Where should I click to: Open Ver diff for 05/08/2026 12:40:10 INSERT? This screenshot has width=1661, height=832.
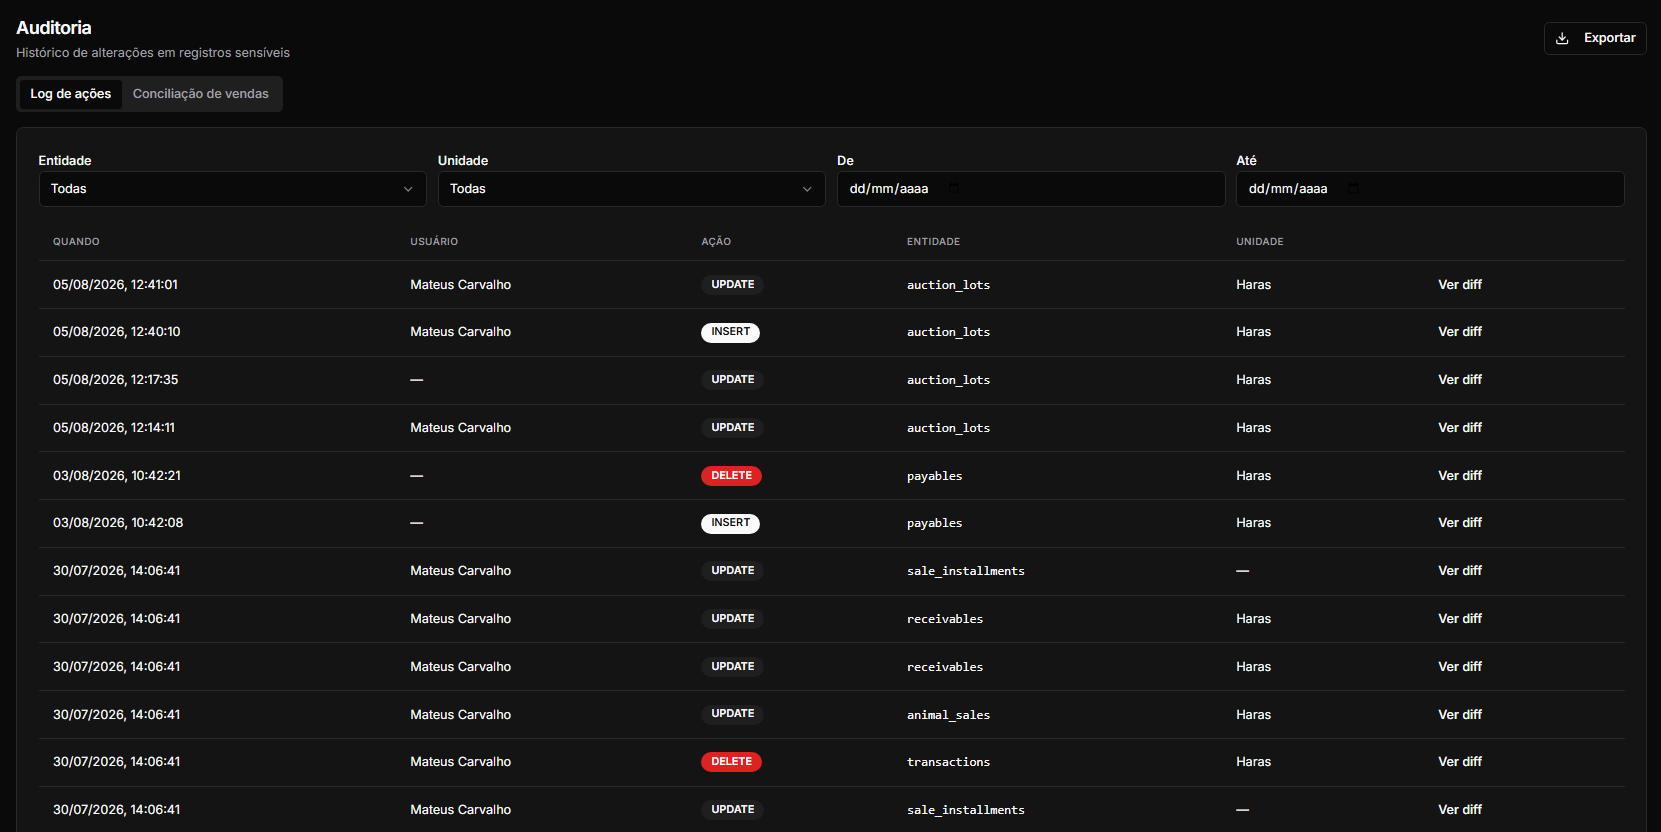(1460, 332)
